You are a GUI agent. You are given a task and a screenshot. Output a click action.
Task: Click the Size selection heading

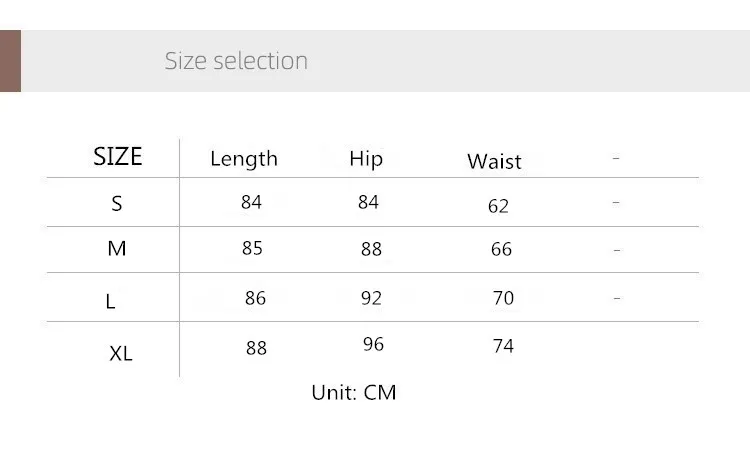pos(236,61)
